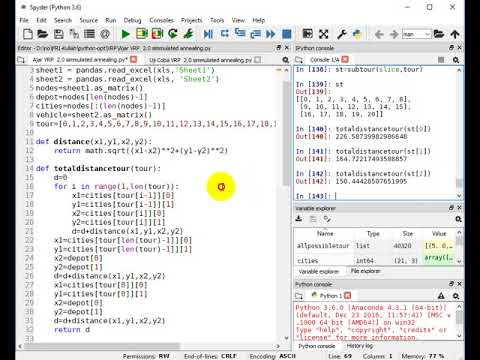Viewport: 480px width, 360px height.
Task: Run file with the green play button
Action: click(x=125, y=34)
